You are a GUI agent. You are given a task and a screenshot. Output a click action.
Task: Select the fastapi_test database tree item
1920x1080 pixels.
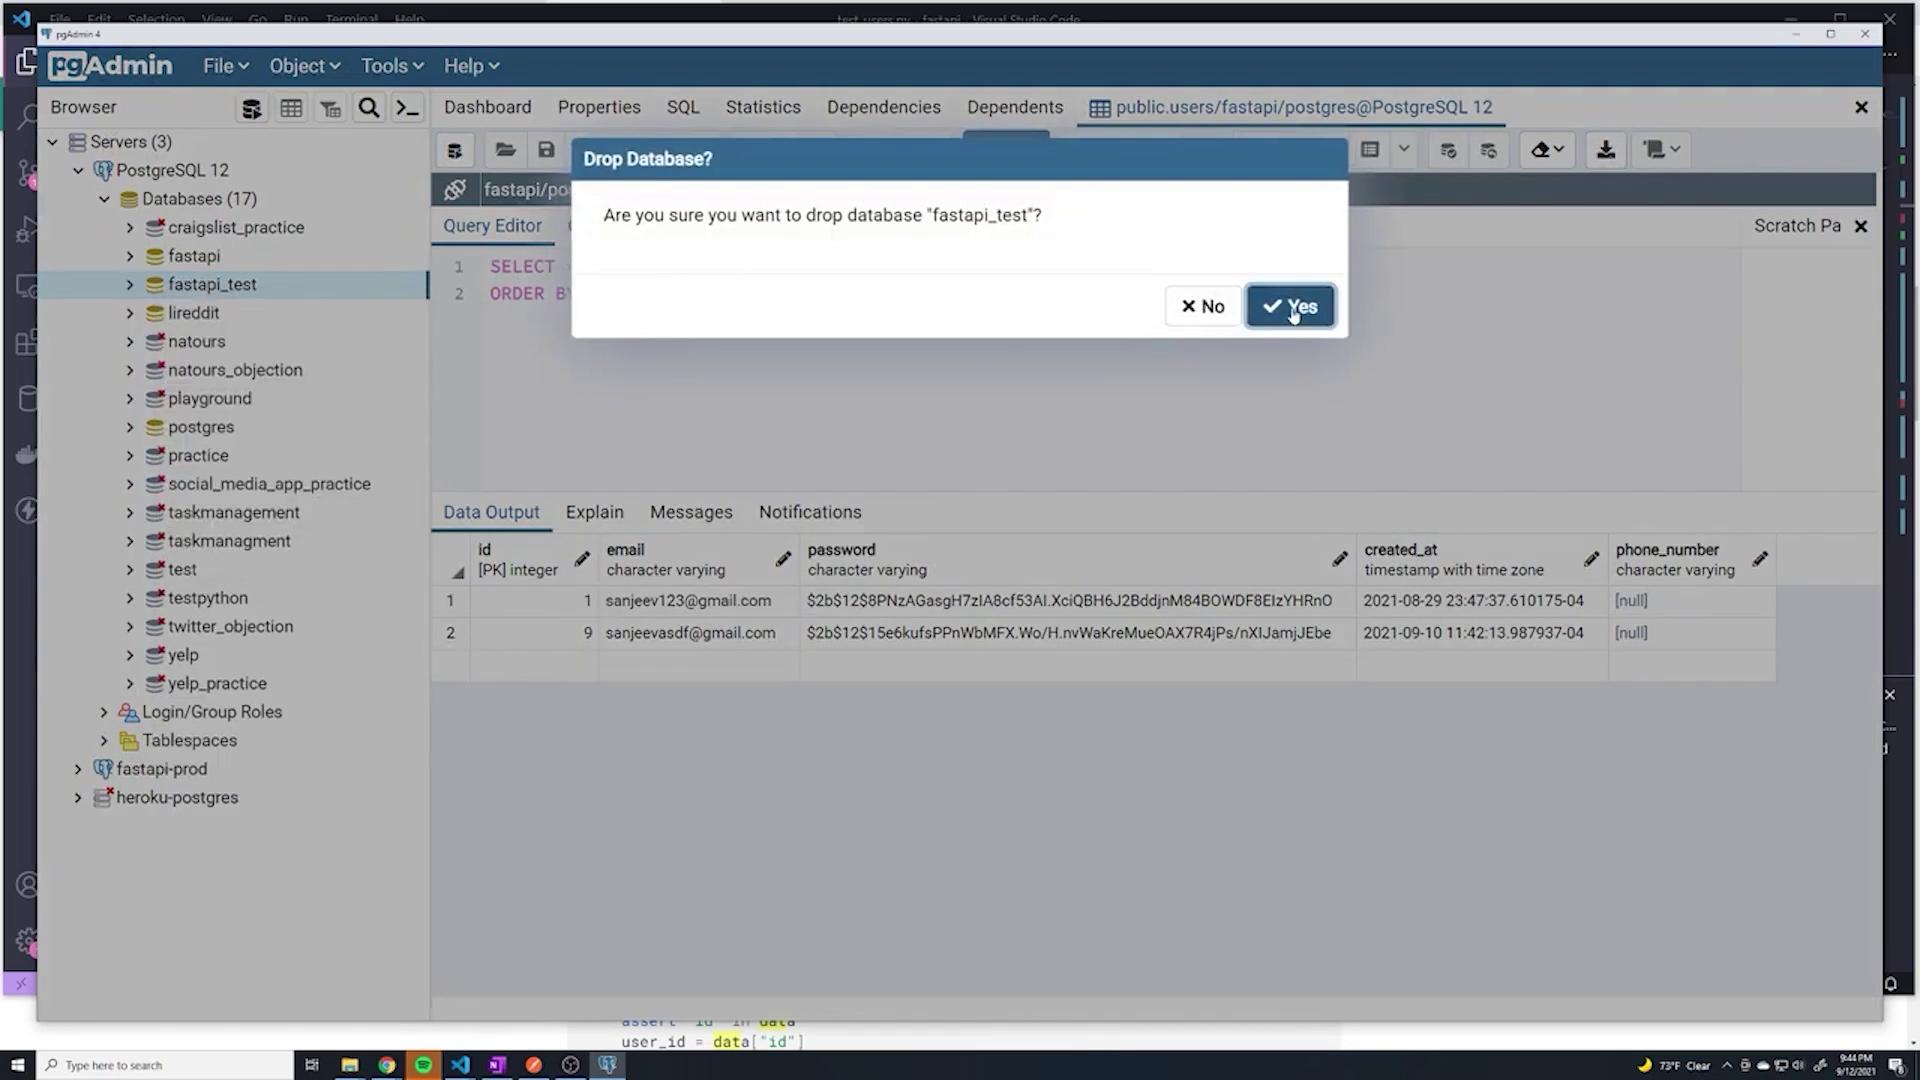tap(212, 284)
